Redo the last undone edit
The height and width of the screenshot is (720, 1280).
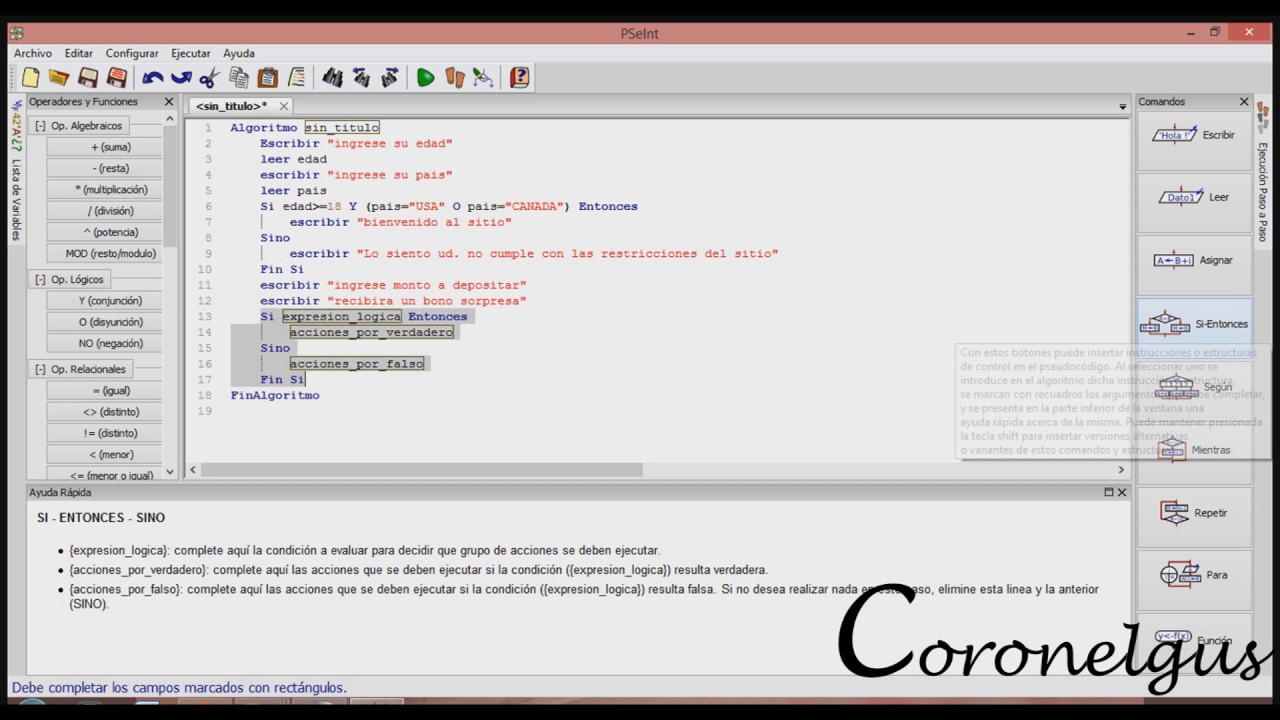pos(181,77)
